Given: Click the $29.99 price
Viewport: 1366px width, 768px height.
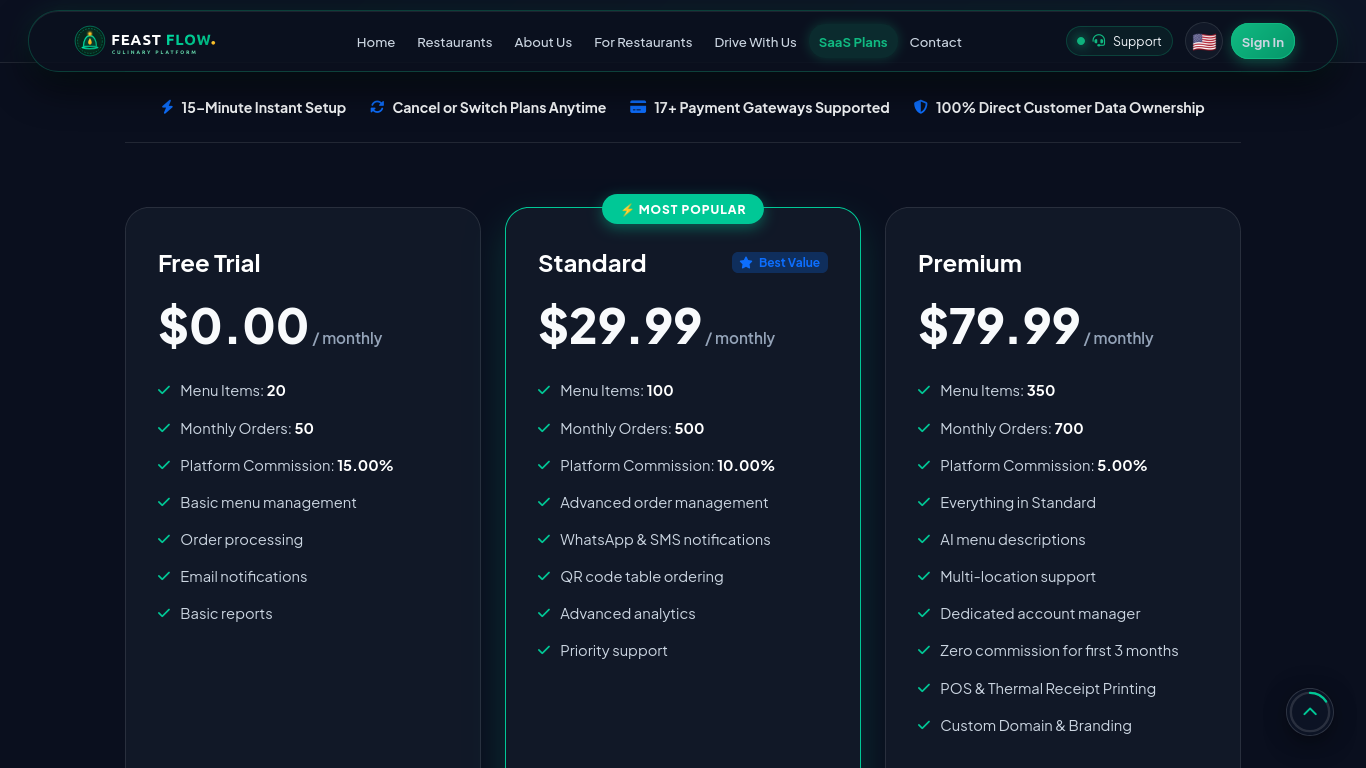Looking at the screenshot, I should 620,326.
